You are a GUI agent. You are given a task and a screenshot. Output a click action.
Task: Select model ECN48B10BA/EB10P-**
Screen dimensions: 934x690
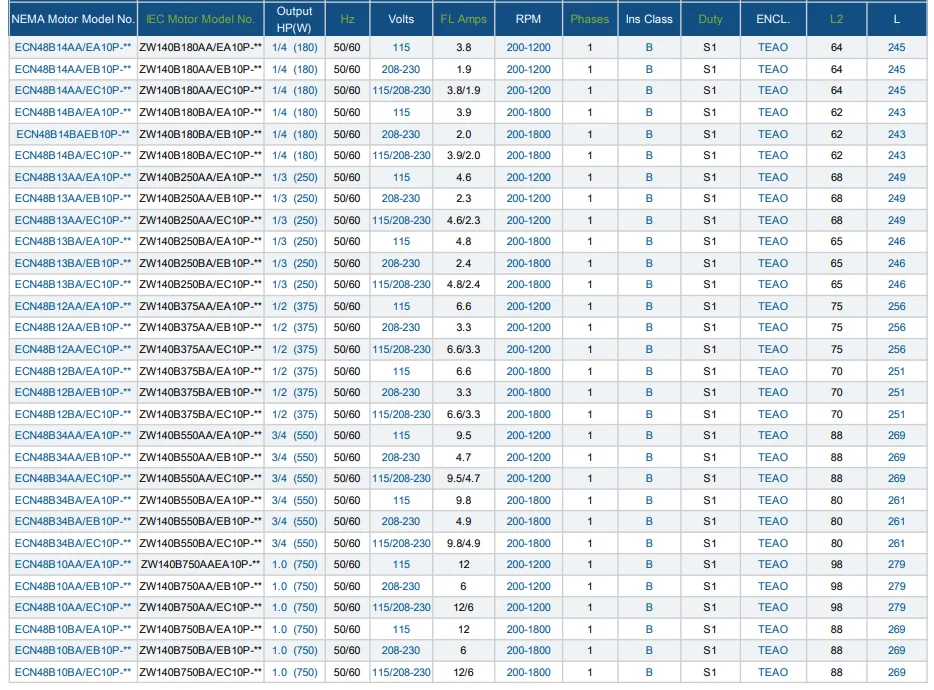pyautogui.click(x=73, y=651)
